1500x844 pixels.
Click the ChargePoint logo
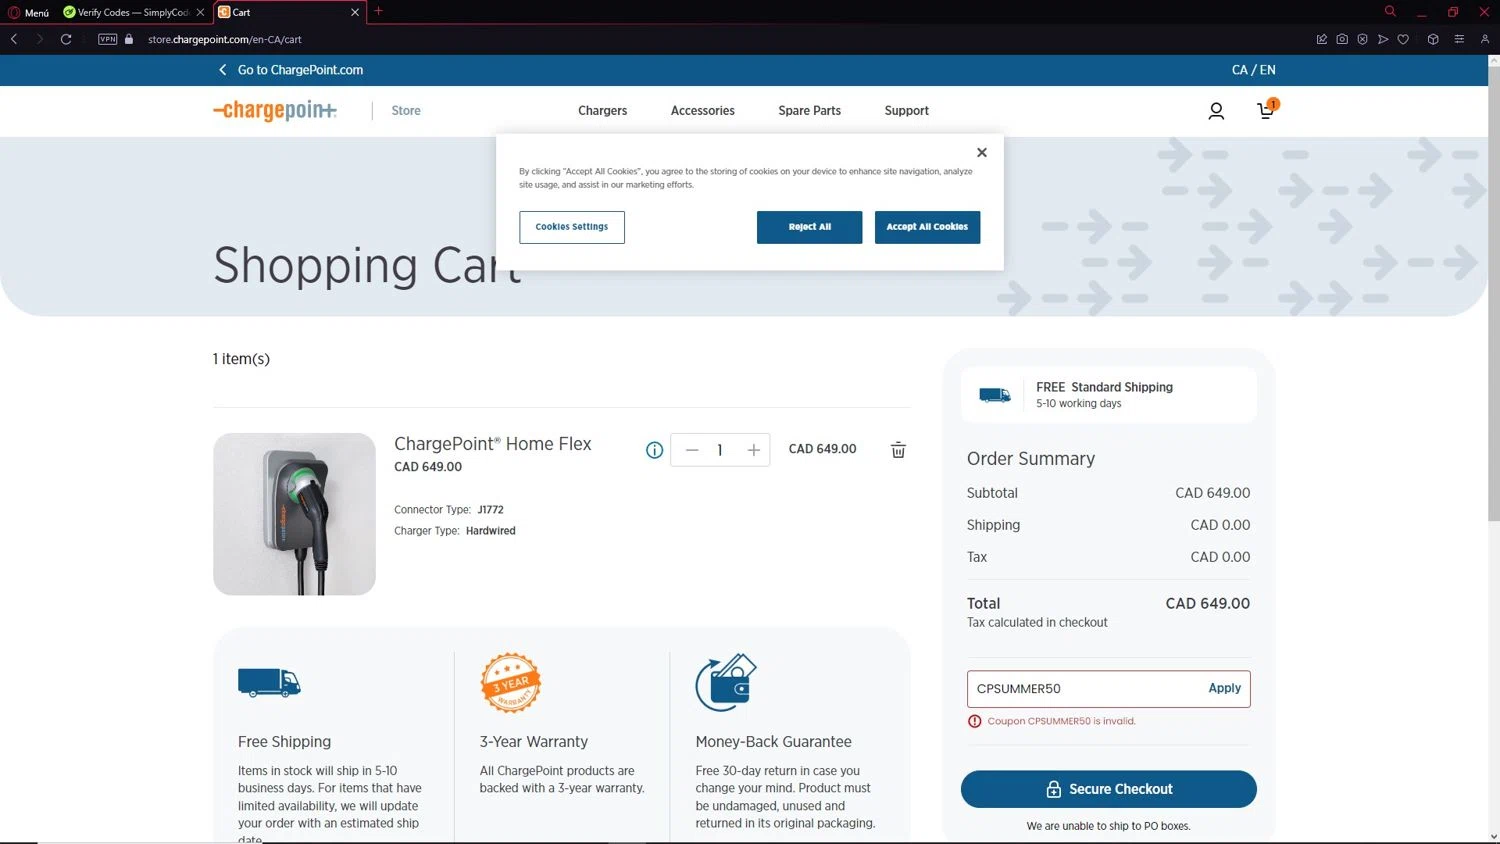[275, 110]
